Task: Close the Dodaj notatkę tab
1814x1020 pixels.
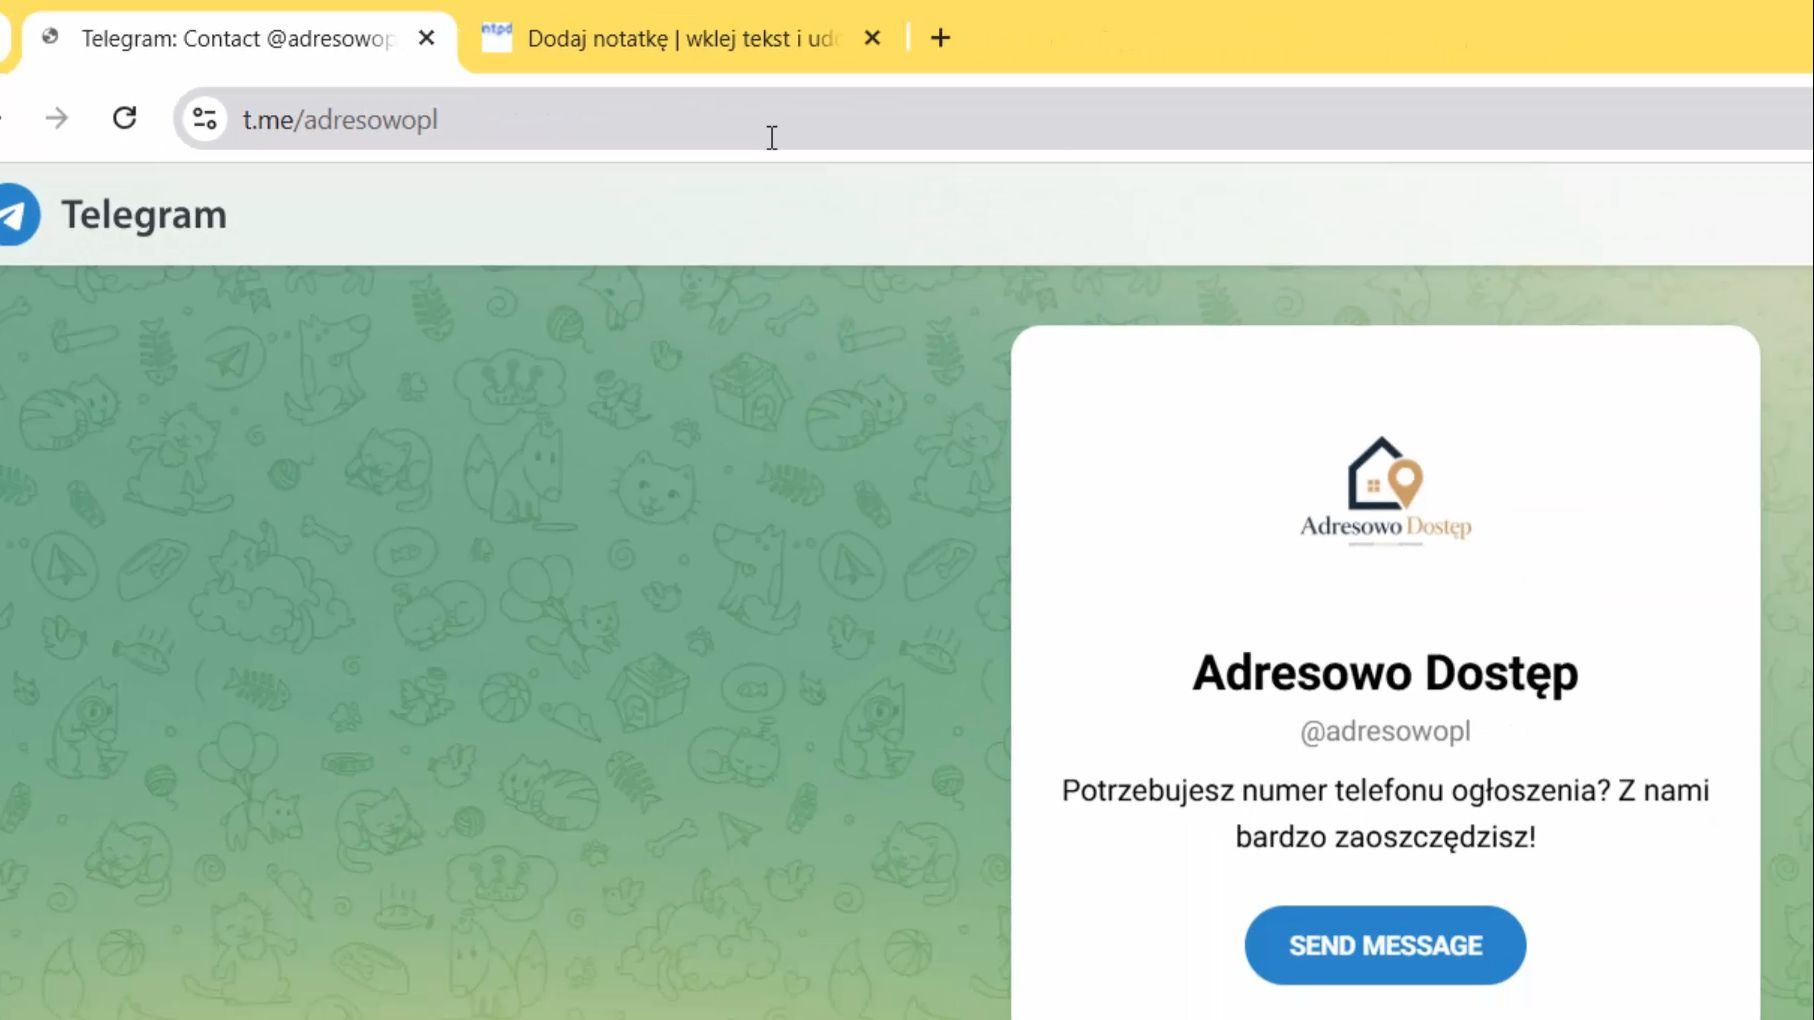Action: pyautogui.click(x=872, y=38)
